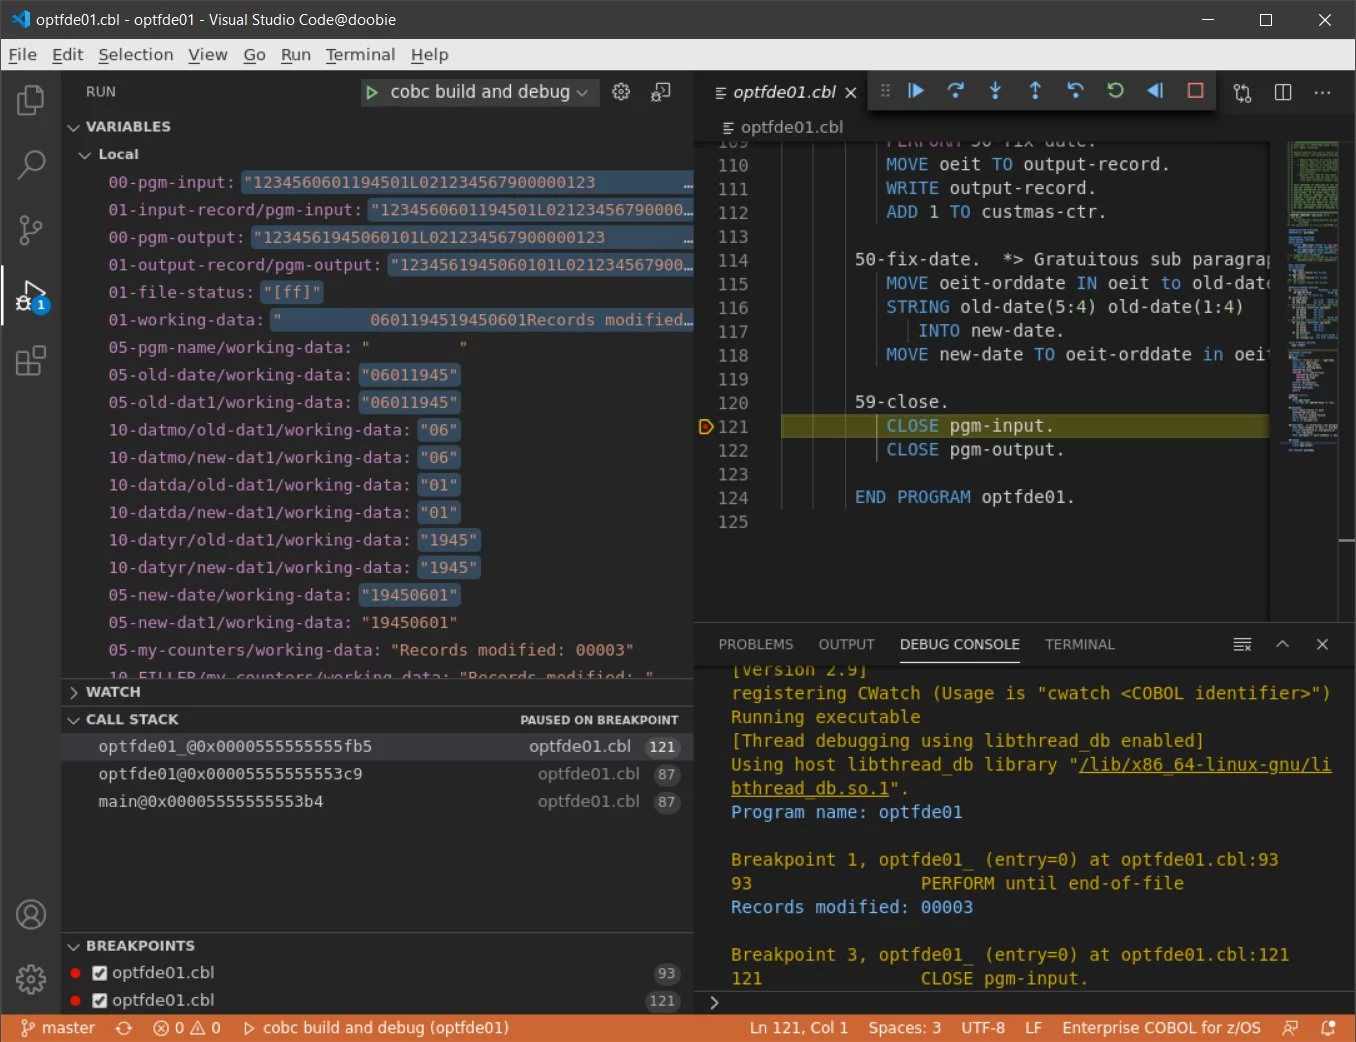
Task: Click the master branch status button
Action: [x=58, y=1028]
